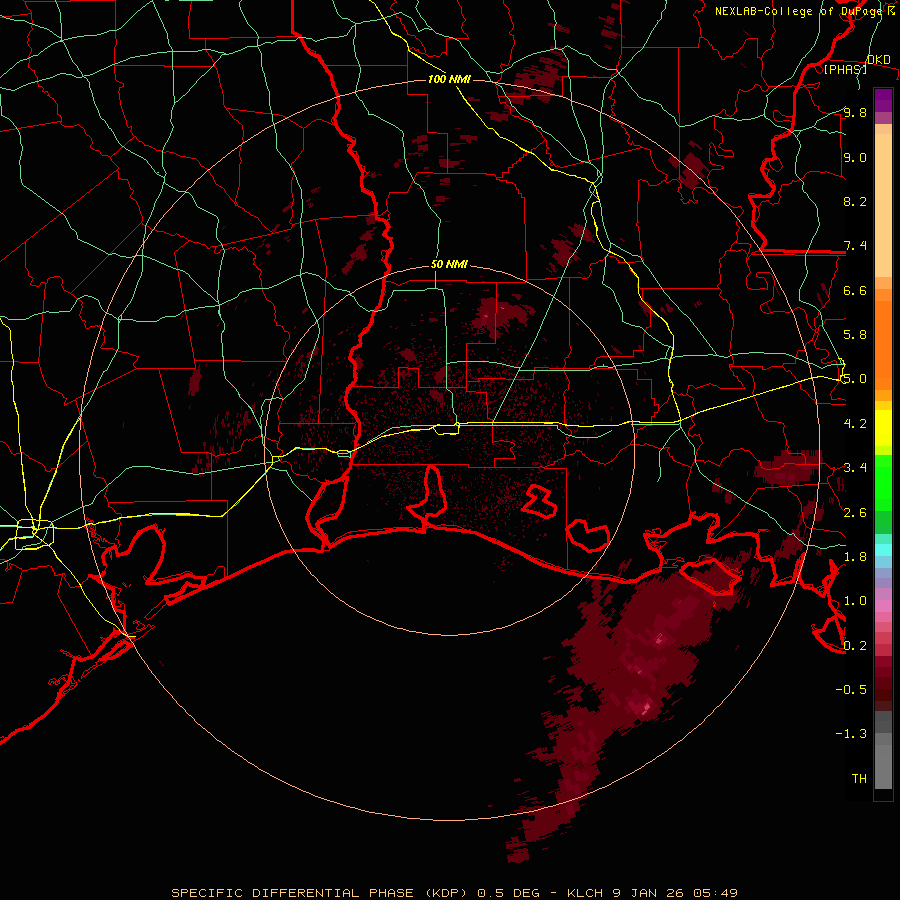Click the -1.3 value on the color scale

coord(851,734)
